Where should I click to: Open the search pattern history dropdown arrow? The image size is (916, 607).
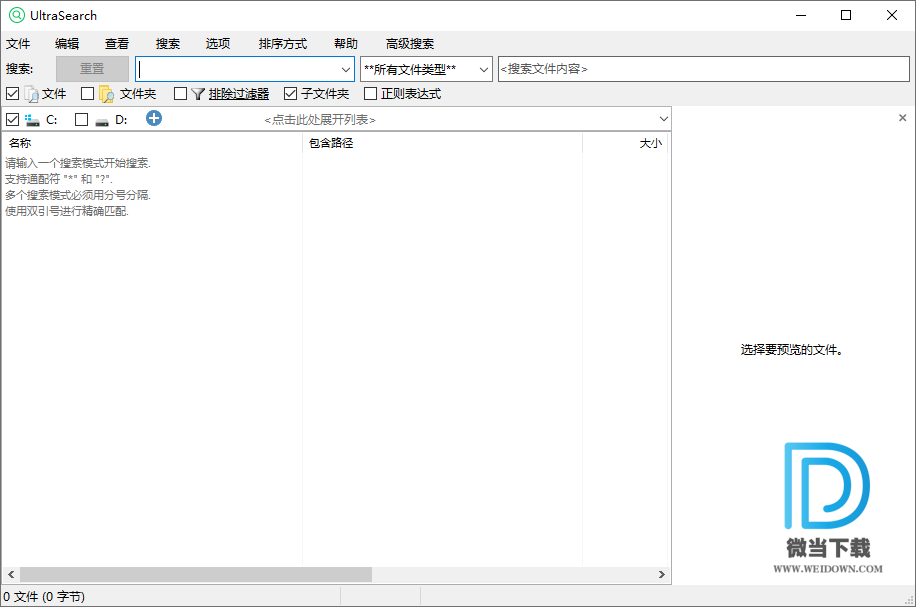[346, 70]
